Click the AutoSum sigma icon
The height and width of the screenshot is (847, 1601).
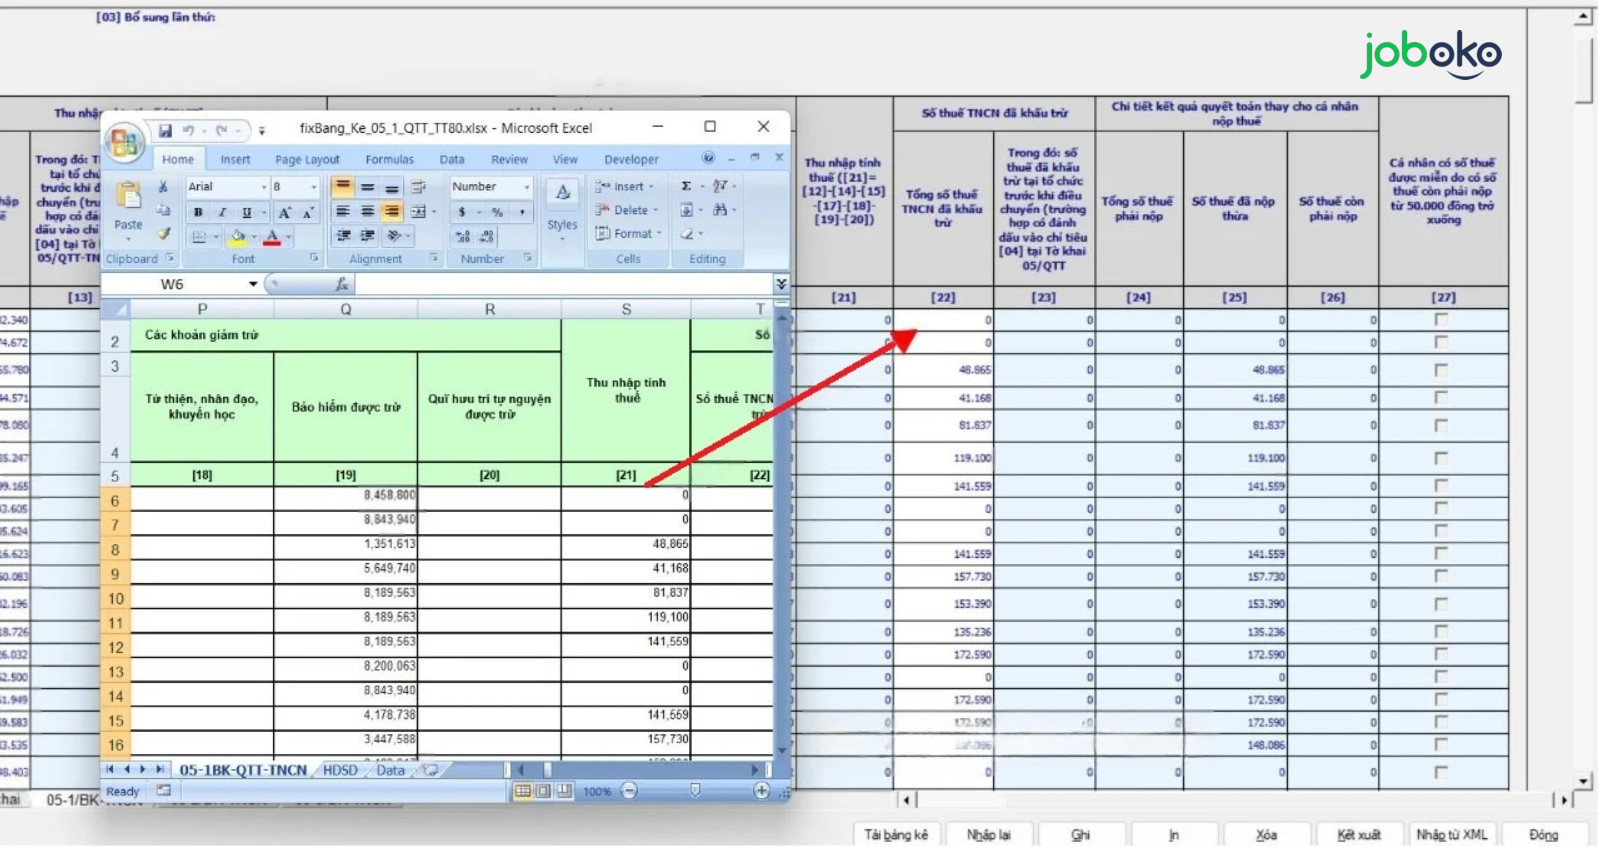pos(686,186)
